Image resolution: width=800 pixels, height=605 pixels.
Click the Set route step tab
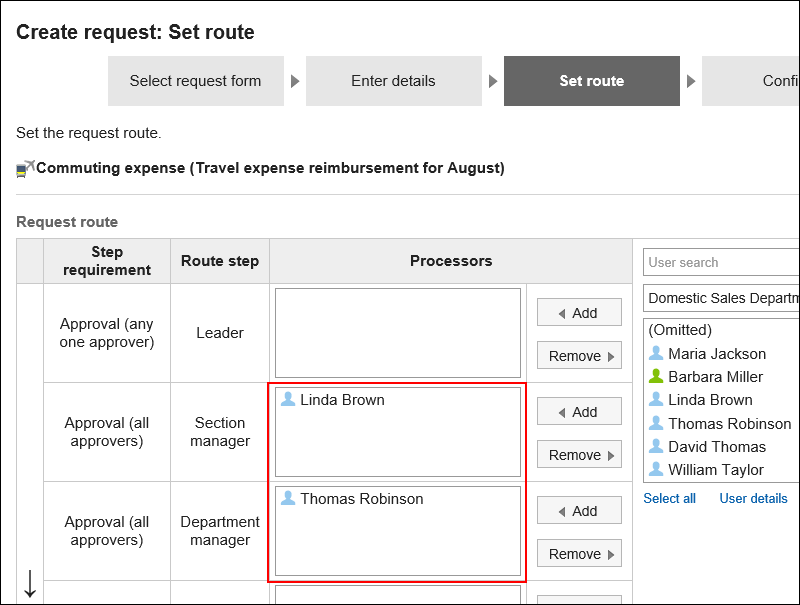[592, 81]
